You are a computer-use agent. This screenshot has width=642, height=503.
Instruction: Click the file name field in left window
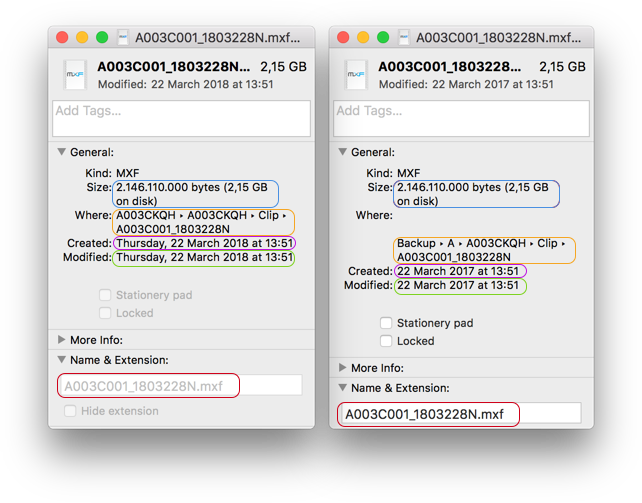pyautogui.click(x=181, y=386)
